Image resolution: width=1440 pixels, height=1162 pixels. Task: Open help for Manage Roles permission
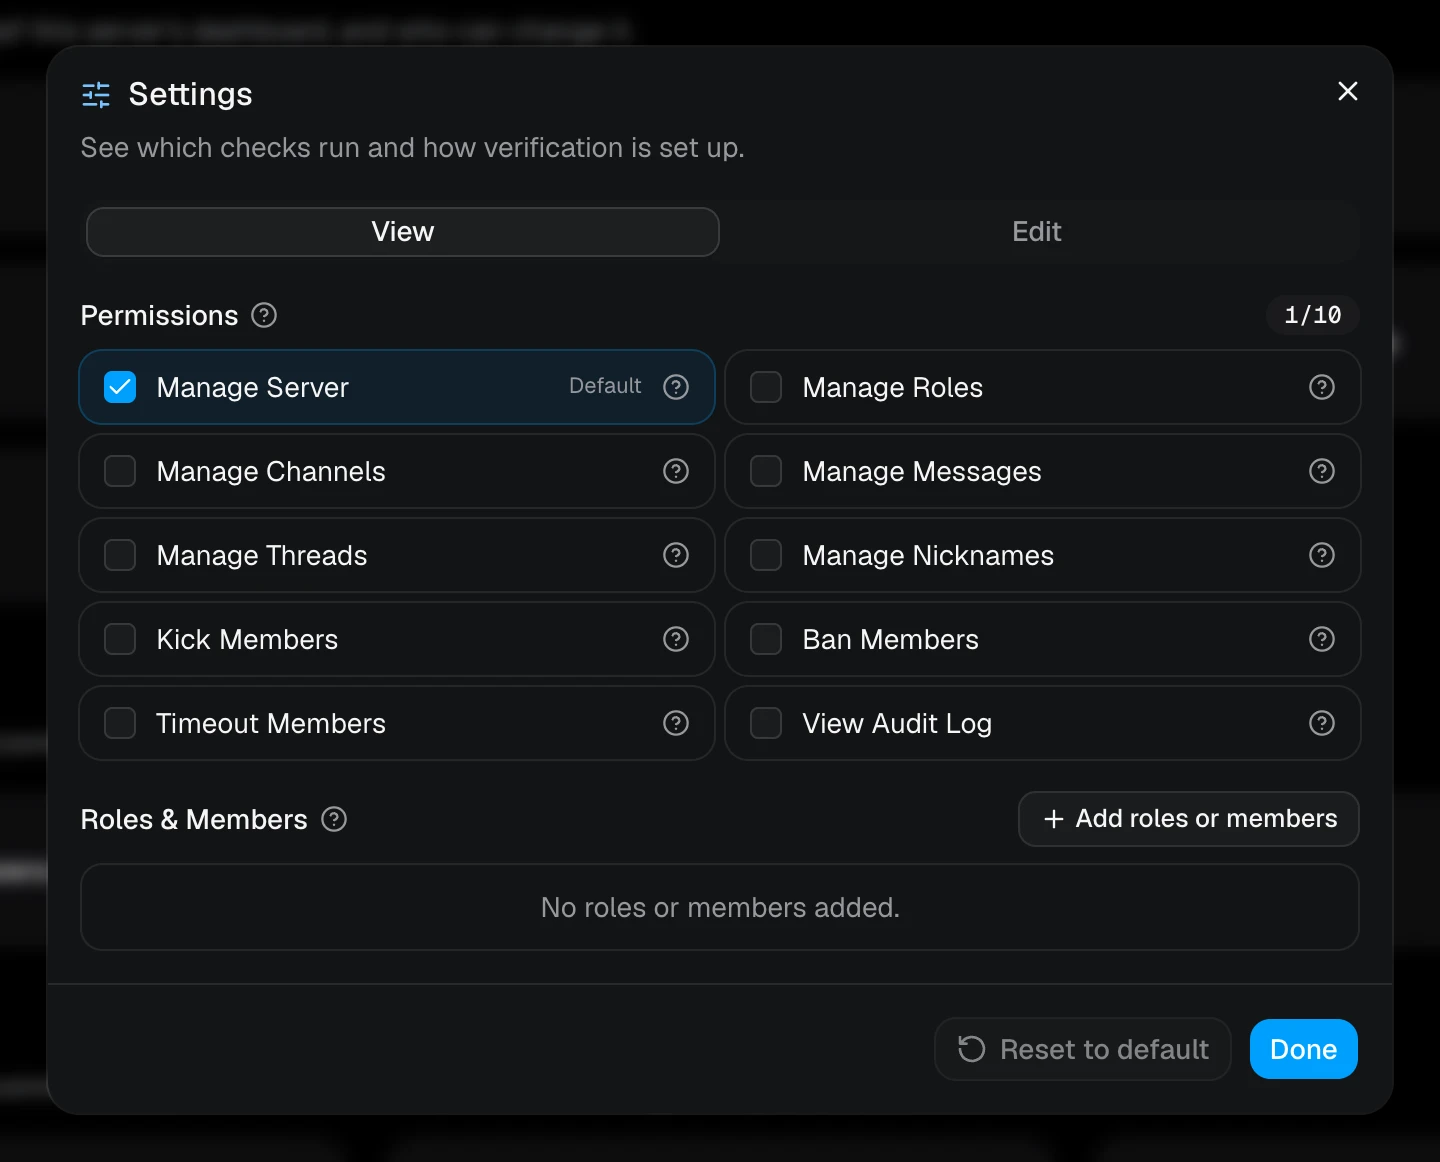1322,387
